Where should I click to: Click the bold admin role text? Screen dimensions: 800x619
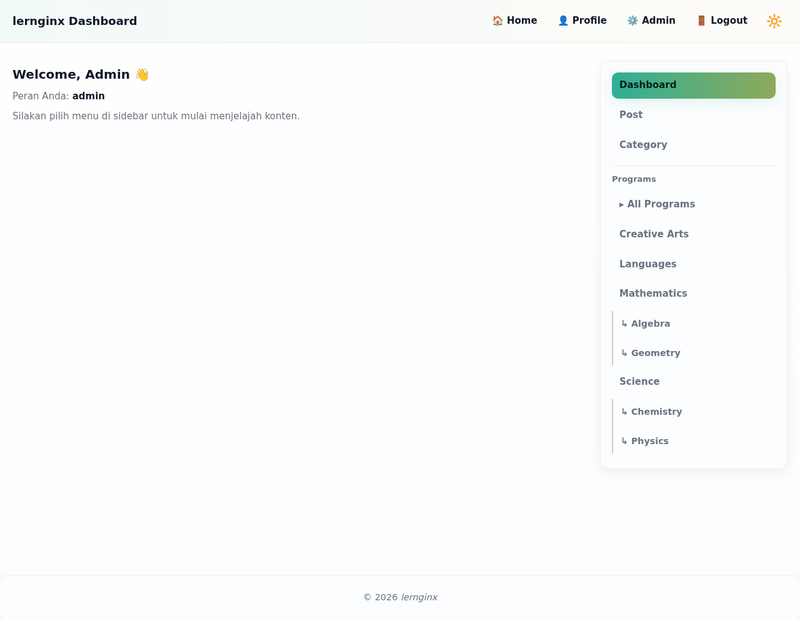(88, 96)
